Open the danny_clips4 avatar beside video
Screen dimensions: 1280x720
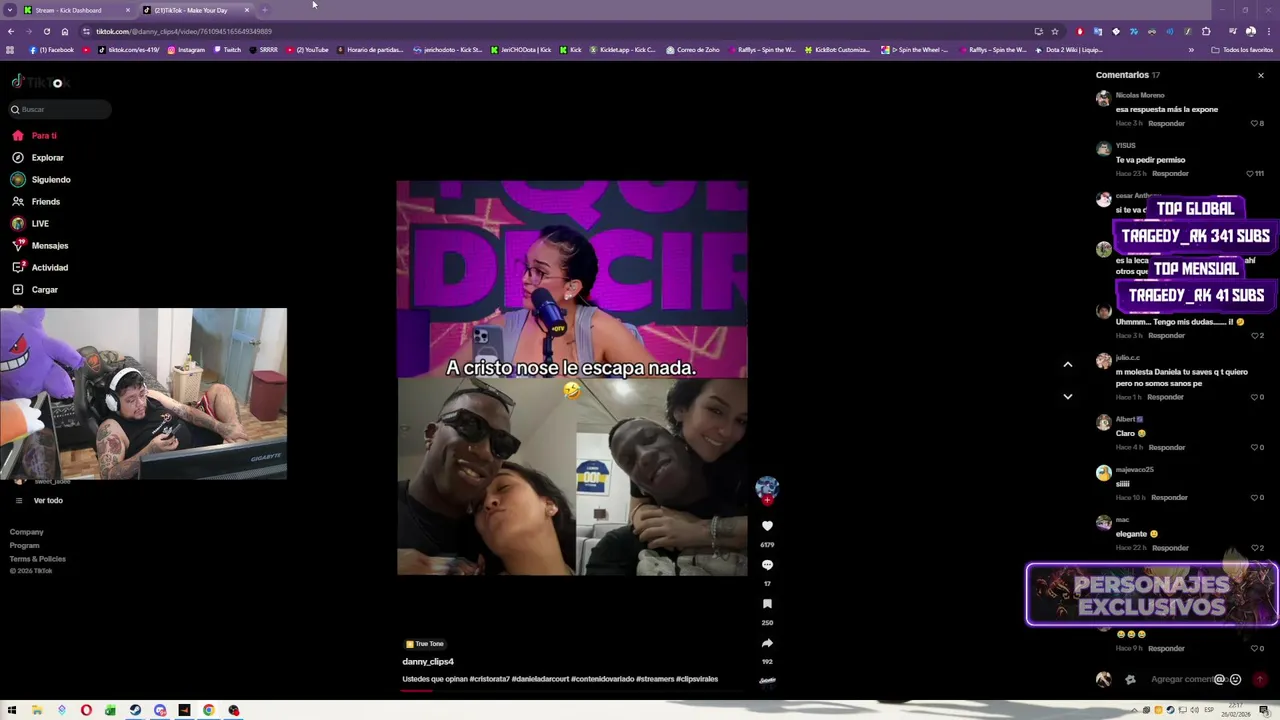point(767,487)
